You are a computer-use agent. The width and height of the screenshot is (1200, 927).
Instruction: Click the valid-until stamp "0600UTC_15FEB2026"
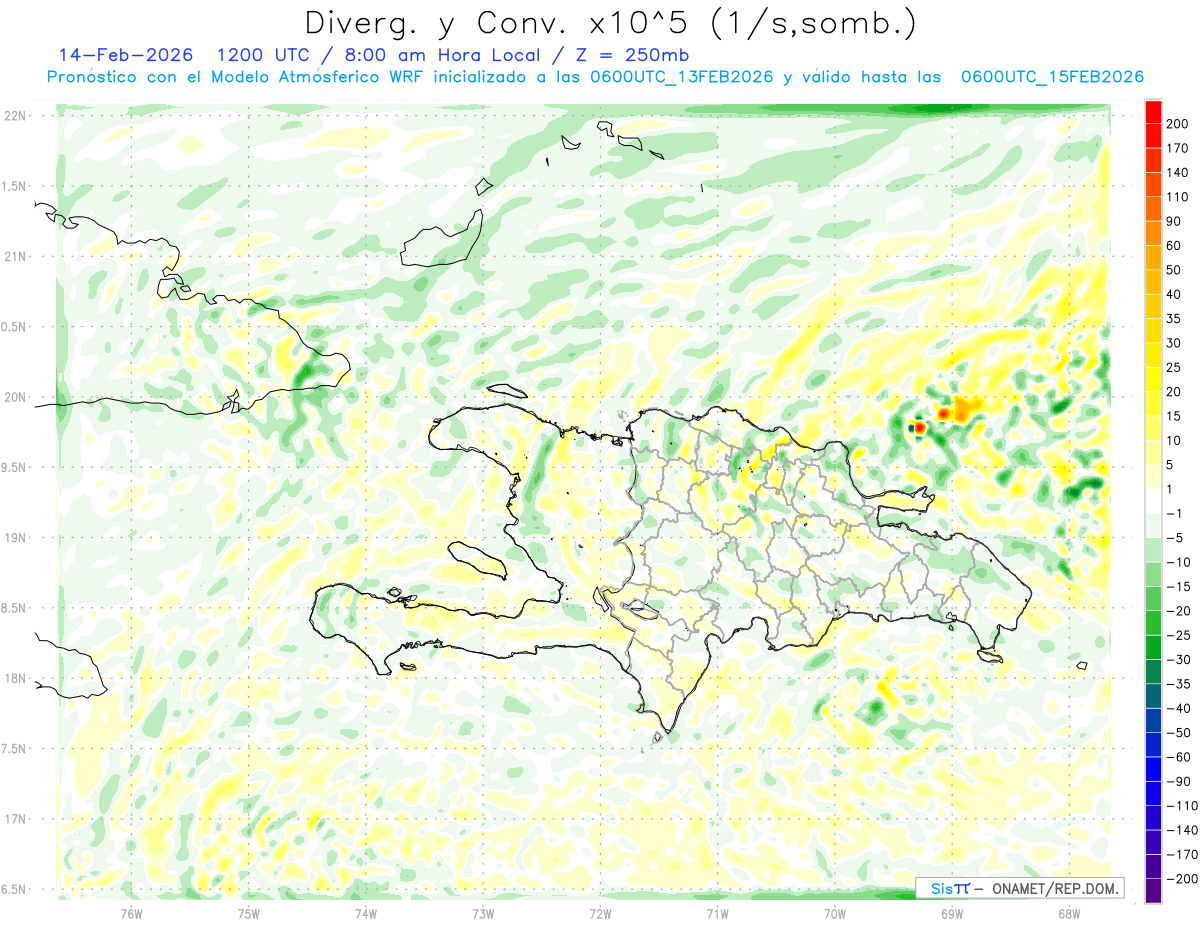(1052, 77)
